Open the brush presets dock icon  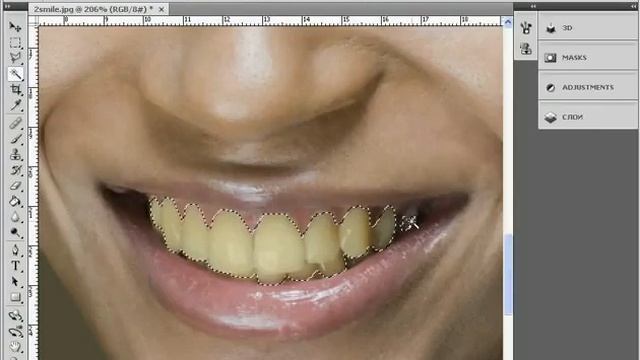526,27
